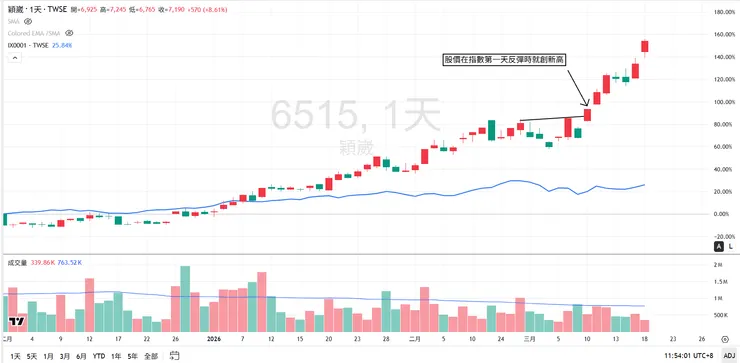Click the 三月 label on time axis
This screenshot has height=363, width=740.
click(x=530, y=339)
